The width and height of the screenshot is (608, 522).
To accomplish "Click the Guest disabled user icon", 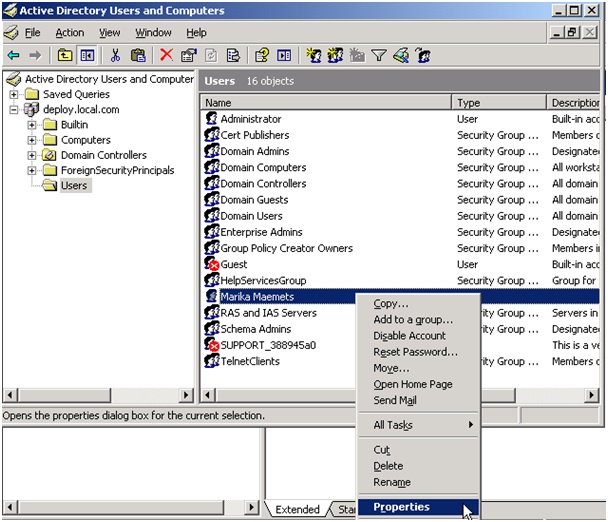I will click(x=212, y=264).
